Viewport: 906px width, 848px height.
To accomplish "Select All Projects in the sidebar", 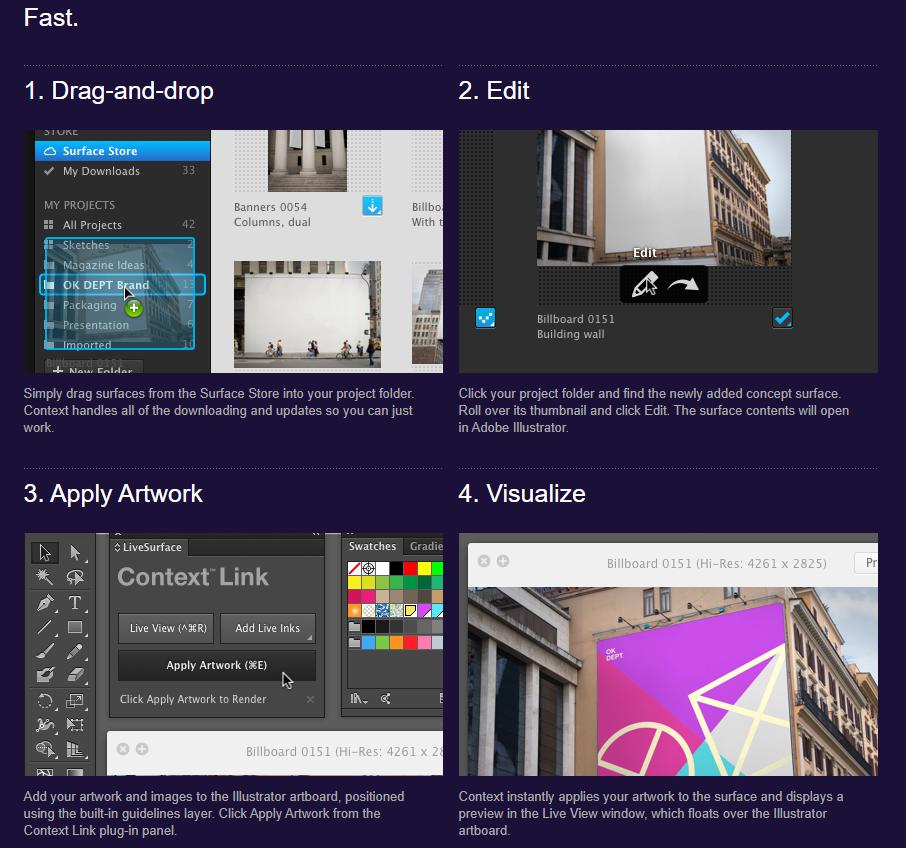I will 122,225.
